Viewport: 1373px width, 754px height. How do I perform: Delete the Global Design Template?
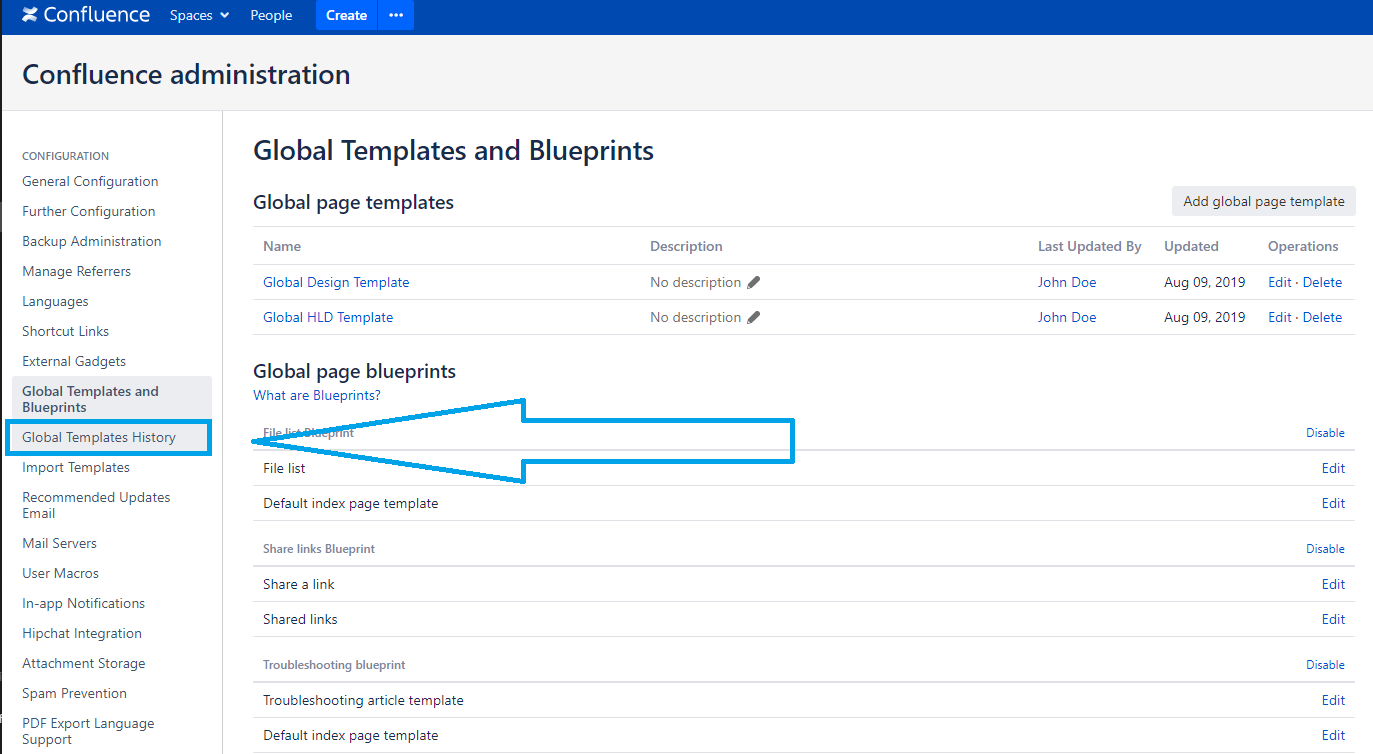coord(1322,282)
